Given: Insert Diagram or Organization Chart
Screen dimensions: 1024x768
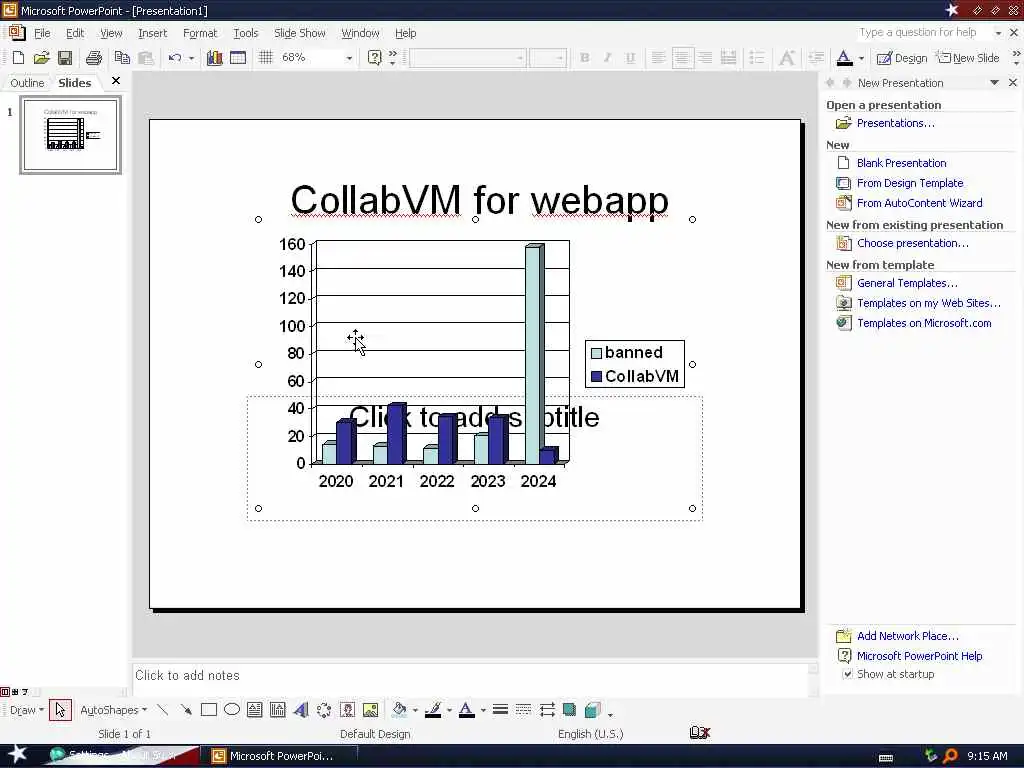Looking at the screenshot, I should [x=324, y=710].
